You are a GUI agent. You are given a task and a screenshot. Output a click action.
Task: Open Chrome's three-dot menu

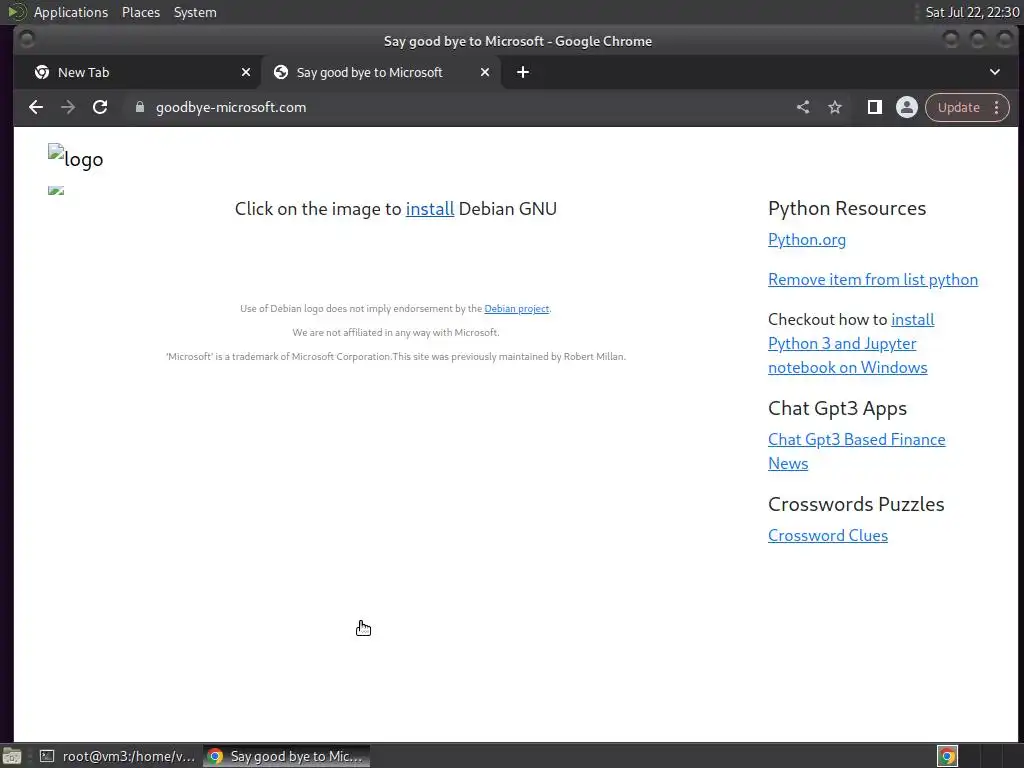point(997,107)
